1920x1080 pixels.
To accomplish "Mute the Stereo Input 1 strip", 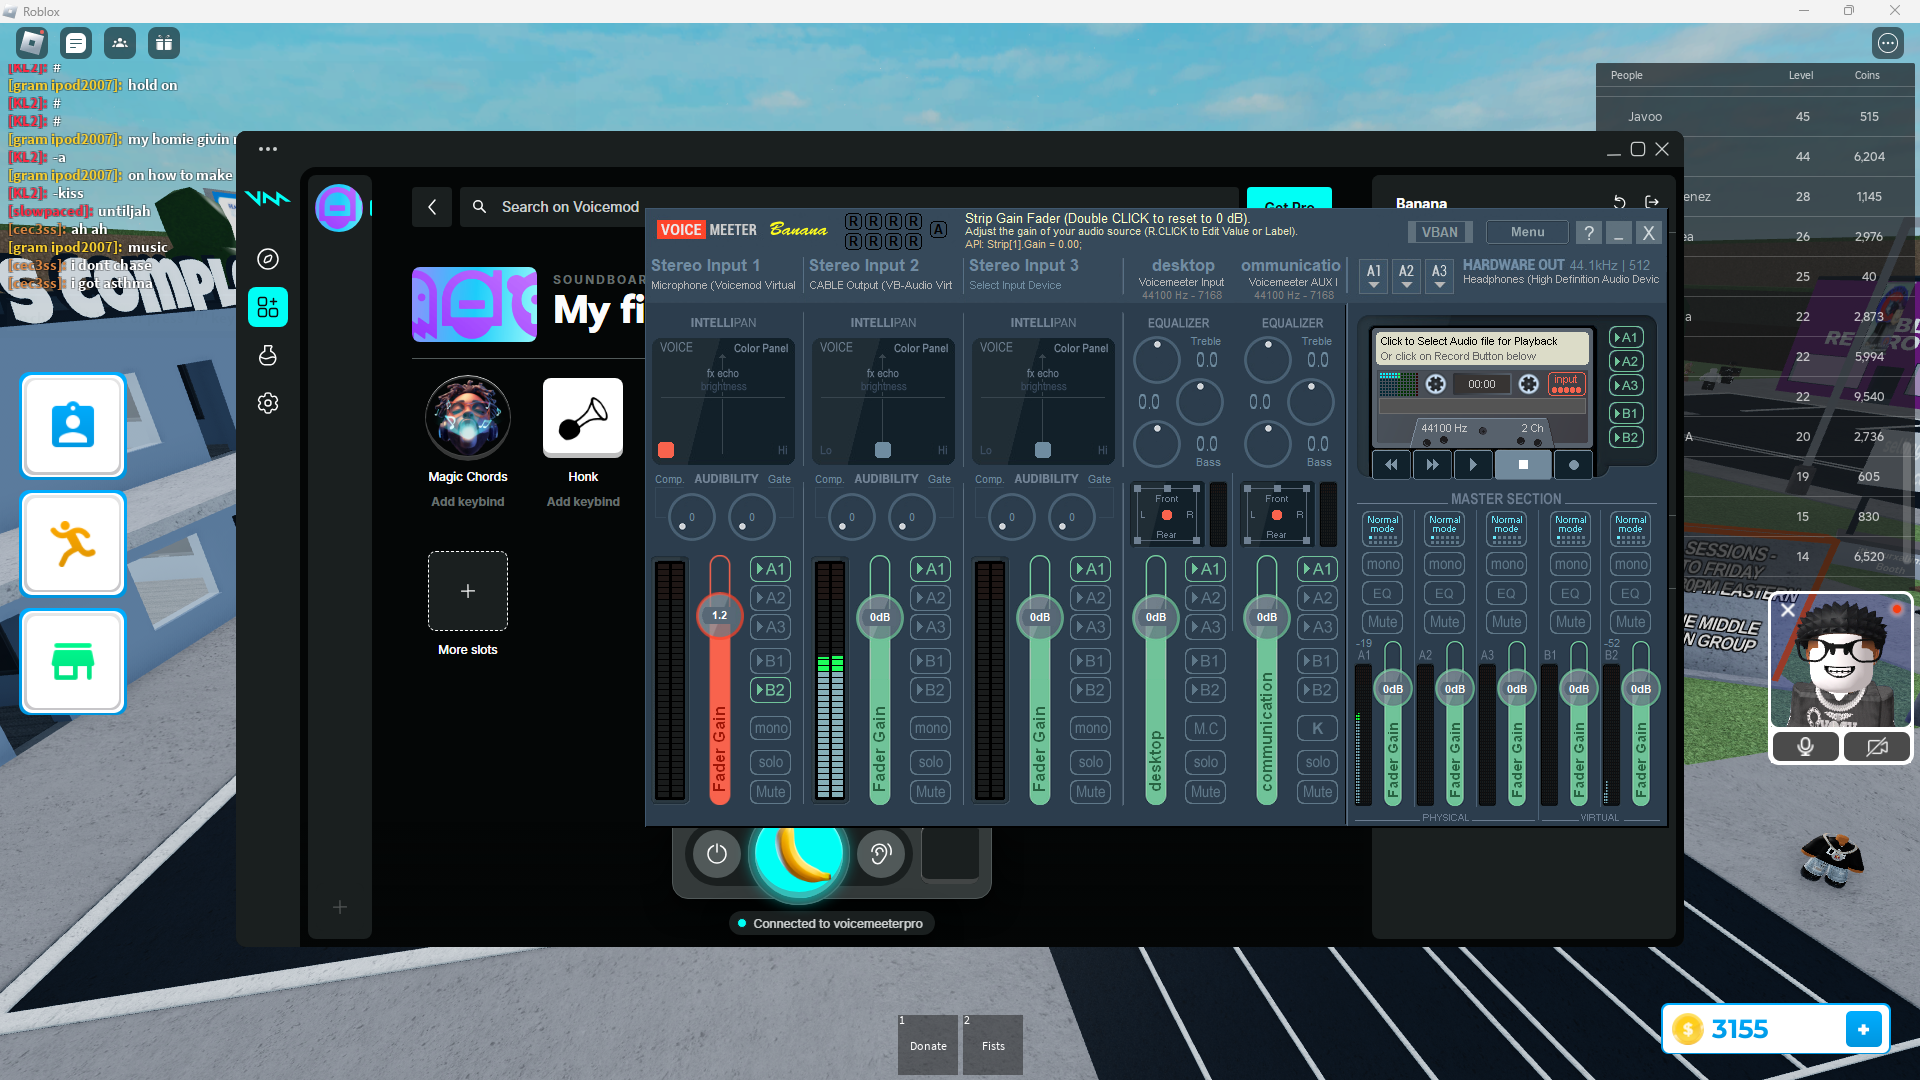I will point(771,792).
